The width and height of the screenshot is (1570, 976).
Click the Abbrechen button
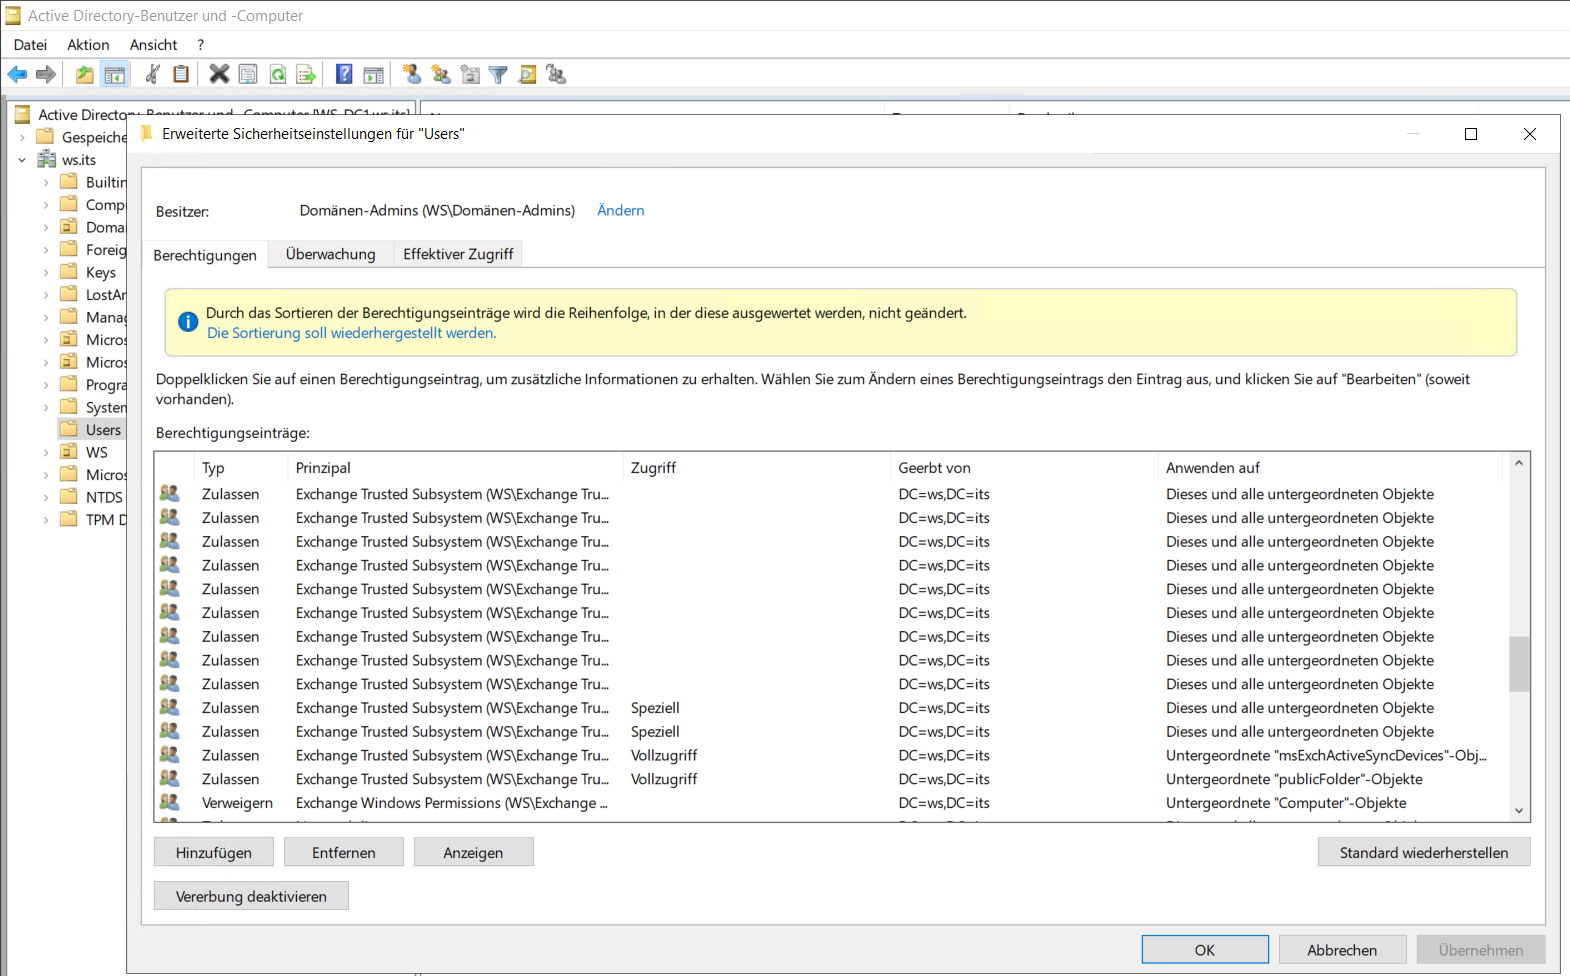(x=1342, y=950)
